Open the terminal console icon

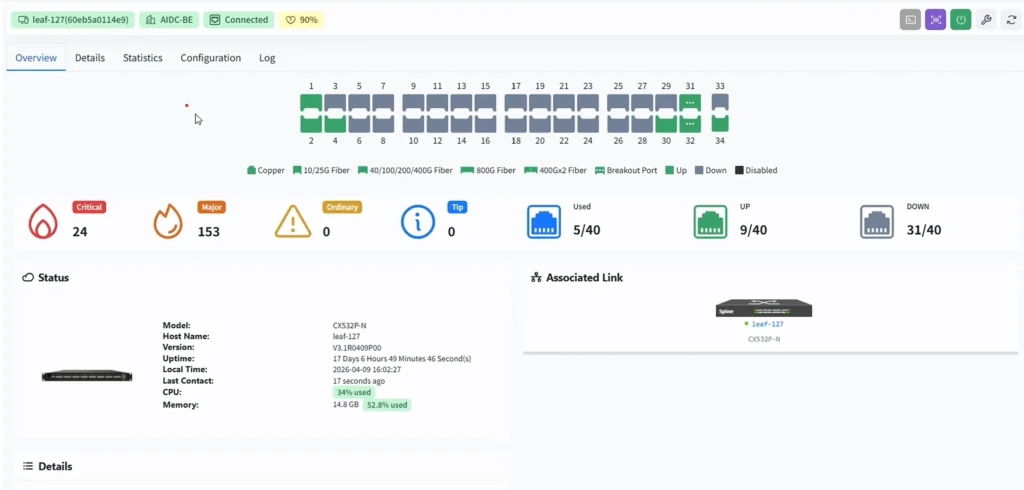tap(910, 20)
